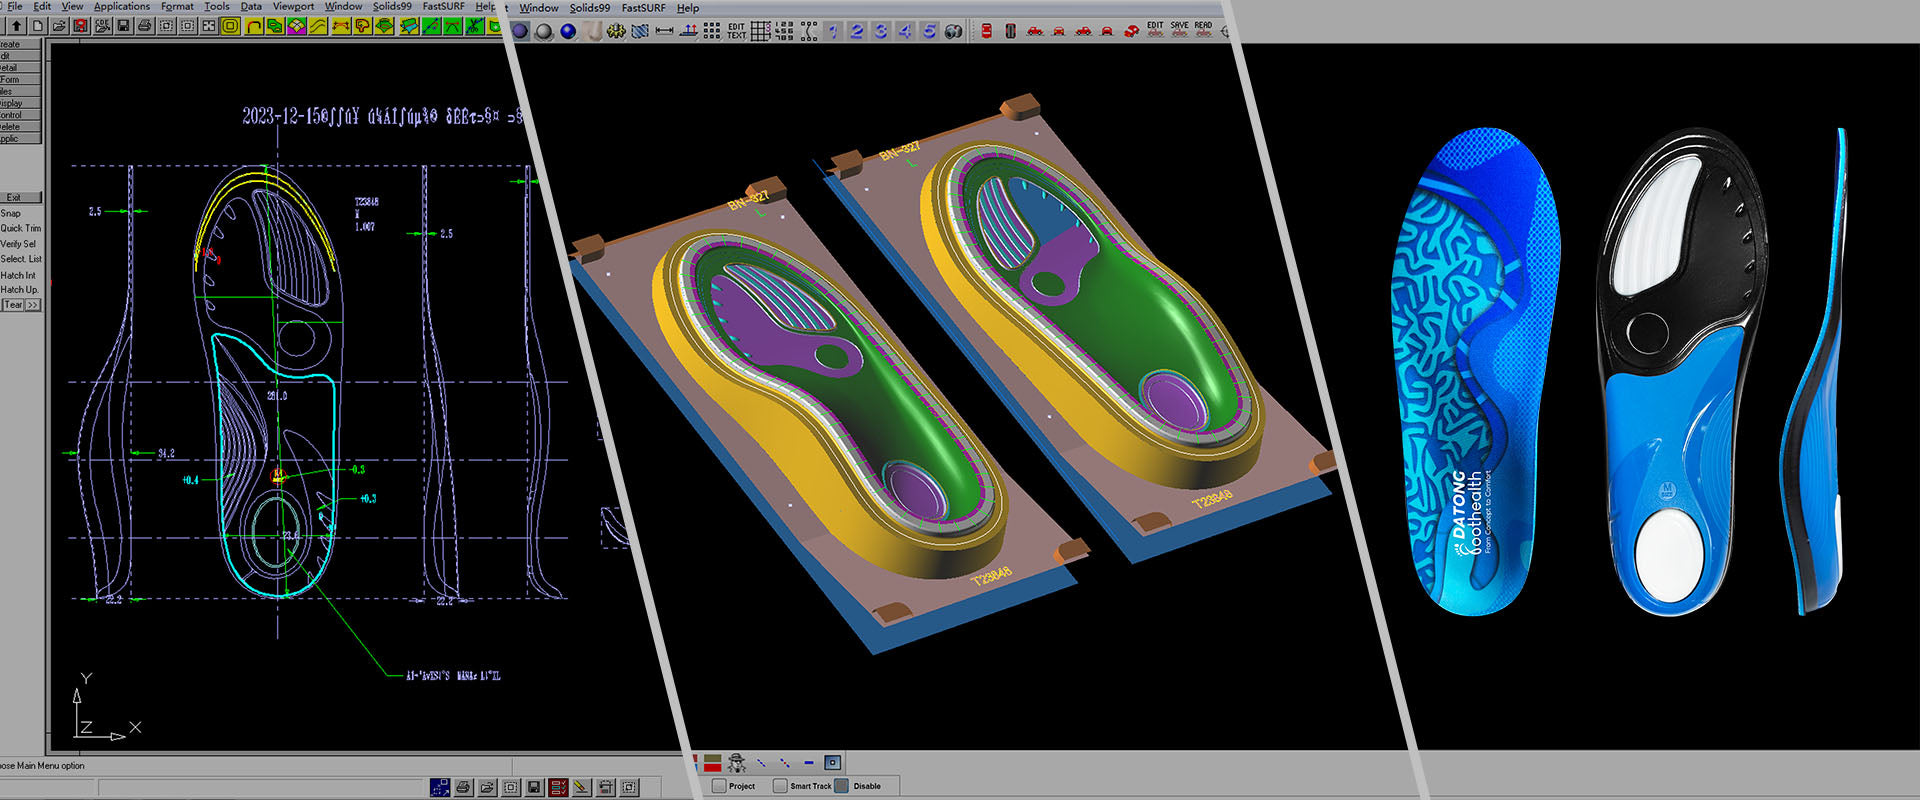Click the horizontal dimension arrow icon
The image size is (1920, 800).
(664, 32)
